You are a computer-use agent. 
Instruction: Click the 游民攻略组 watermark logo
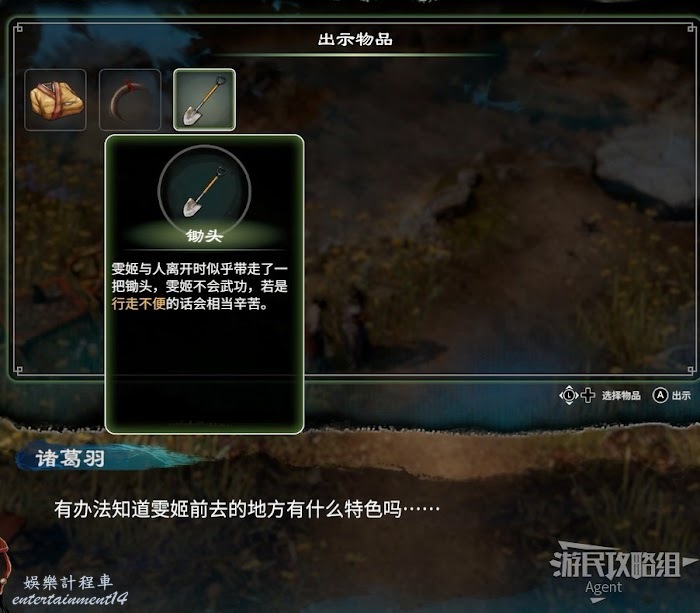pyautogui.click(x=616, y=565)
